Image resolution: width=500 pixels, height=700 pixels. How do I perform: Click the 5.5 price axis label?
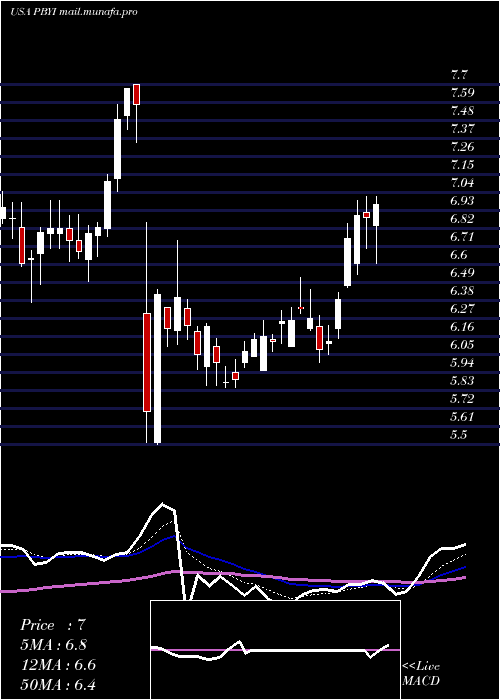(459, 434)
